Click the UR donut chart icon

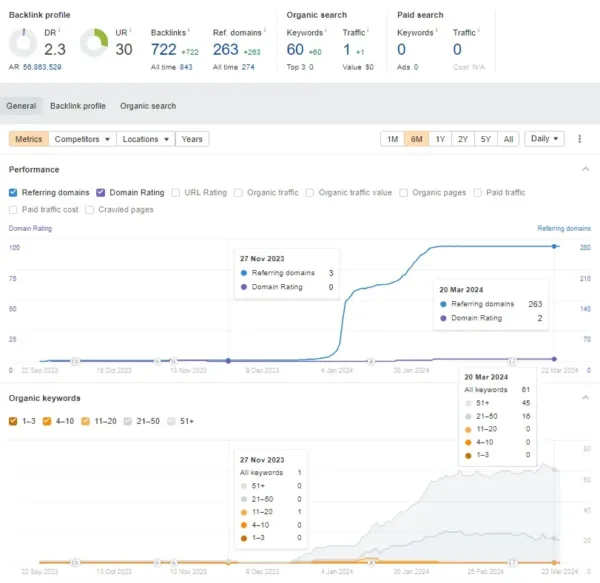click(x=94, y=42)
